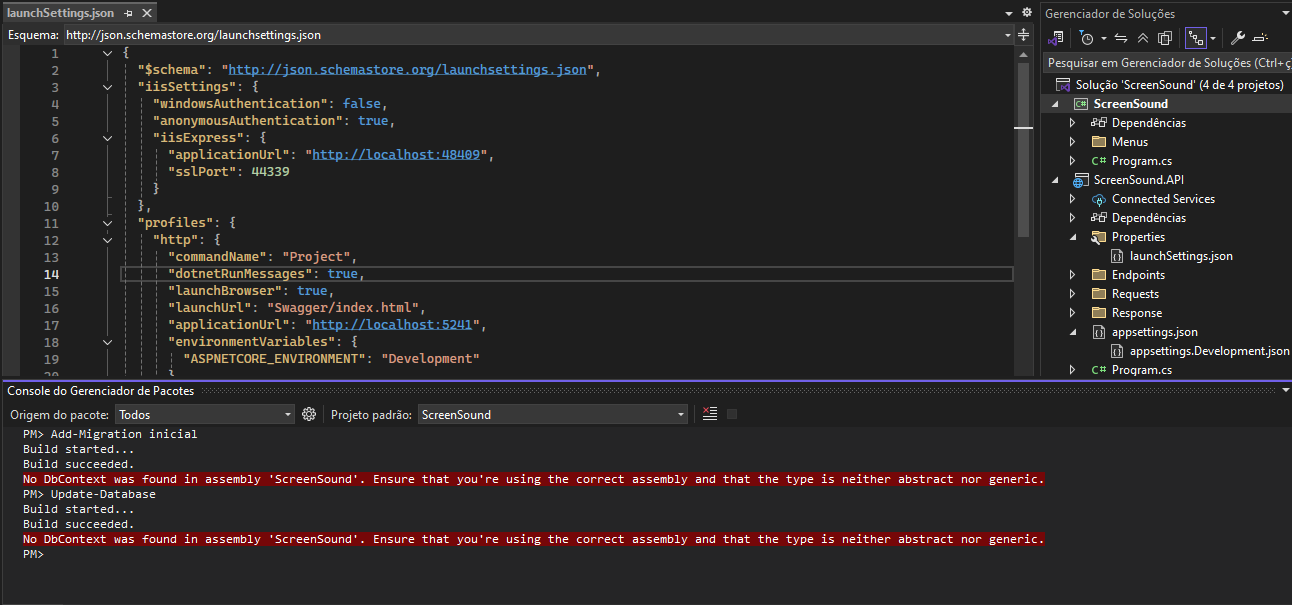Expand the Connected Services node
This screenshot has width=1292, height=605.
1073,199
